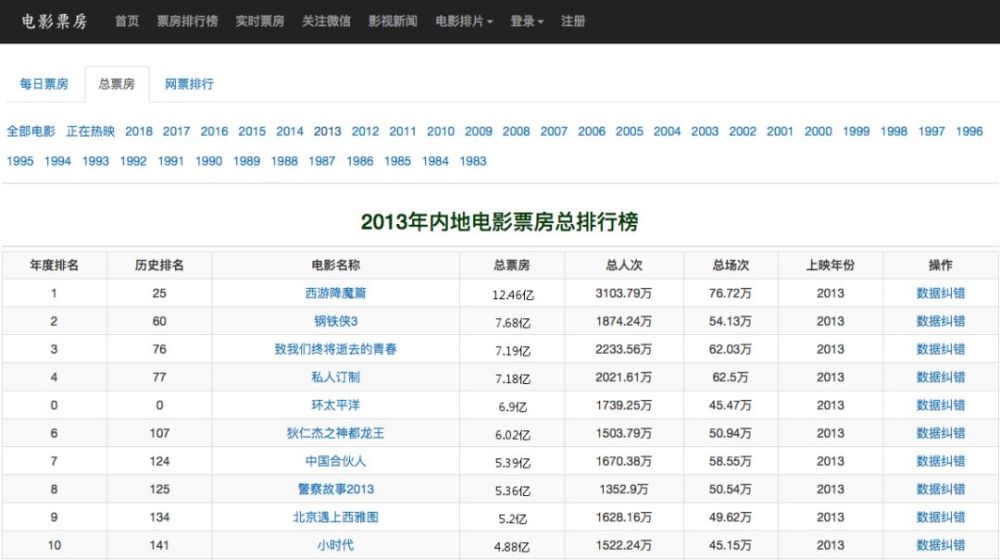The height and width of the screenshot is (560, 1000).
Task: Click the 12.46亿 box office value
Action: point(513,295)
